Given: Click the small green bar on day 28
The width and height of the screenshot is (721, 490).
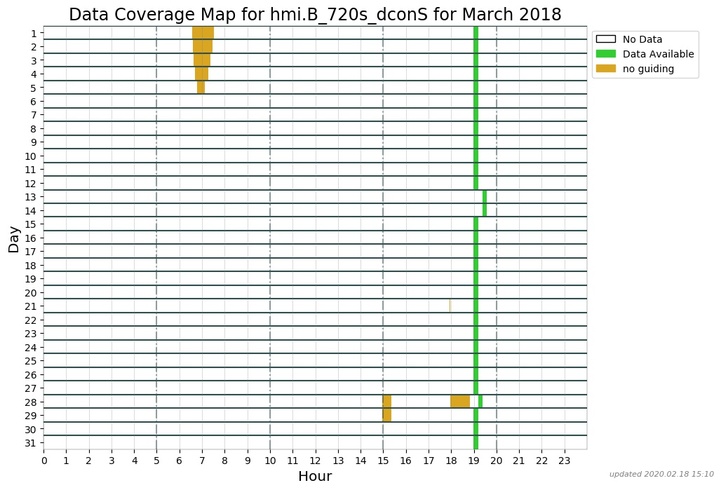Looking at the screenshot, I should (480, 401).
